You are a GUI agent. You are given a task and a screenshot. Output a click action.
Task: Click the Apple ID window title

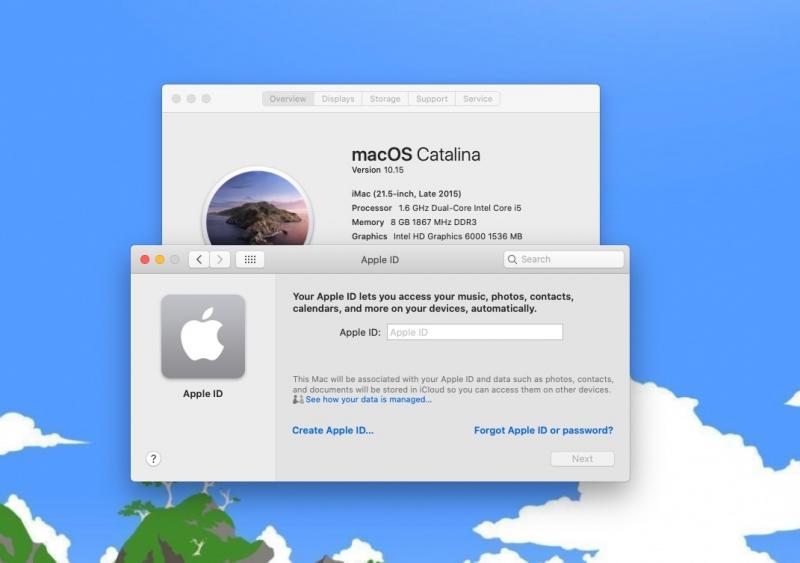click(x=380, y=260)
